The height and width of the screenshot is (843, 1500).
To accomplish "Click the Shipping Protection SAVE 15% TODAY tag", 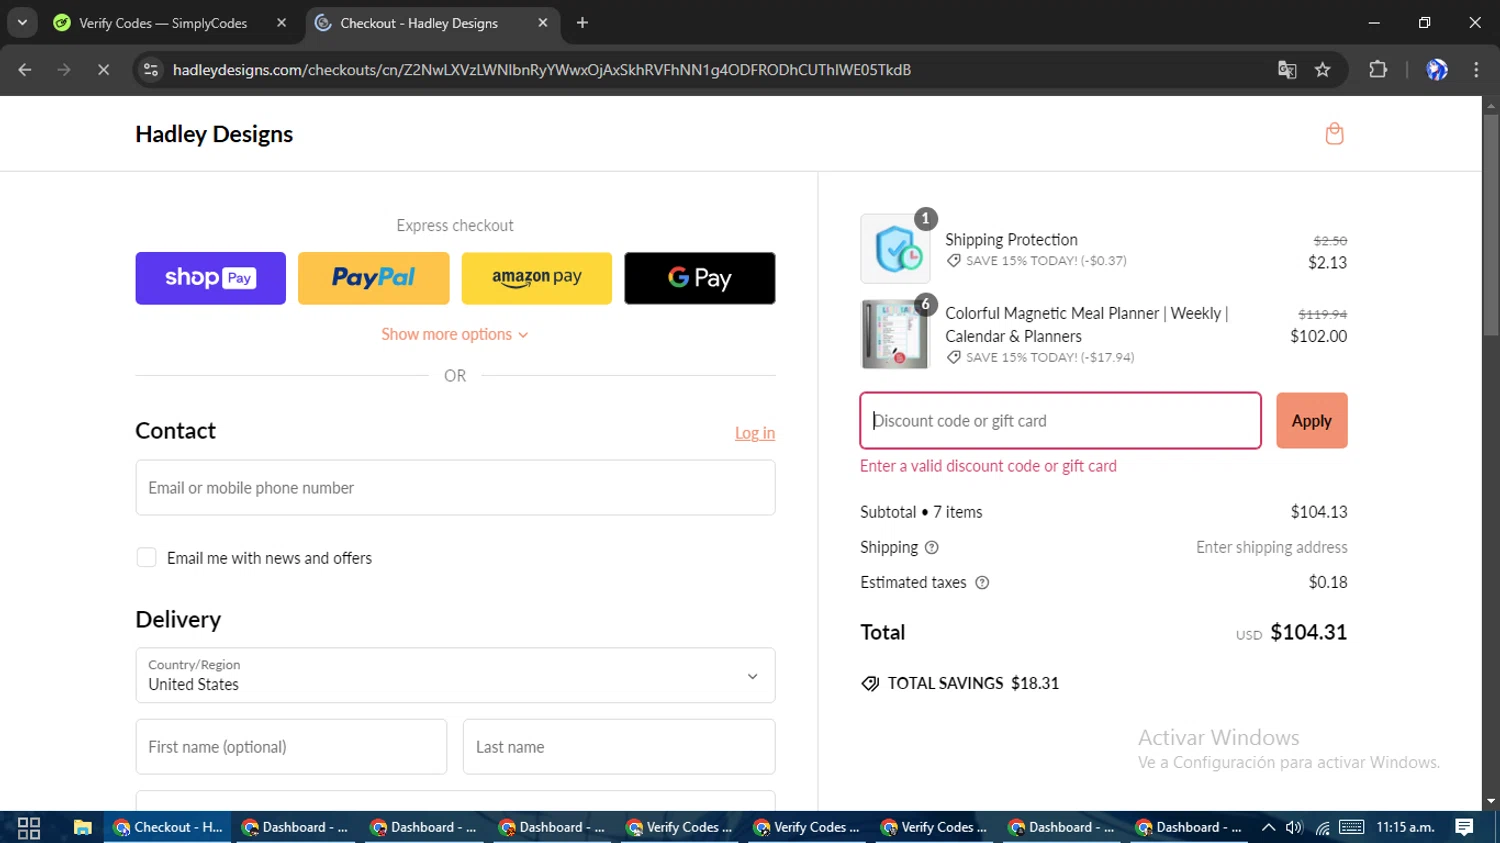I will tap(1036, 260).
